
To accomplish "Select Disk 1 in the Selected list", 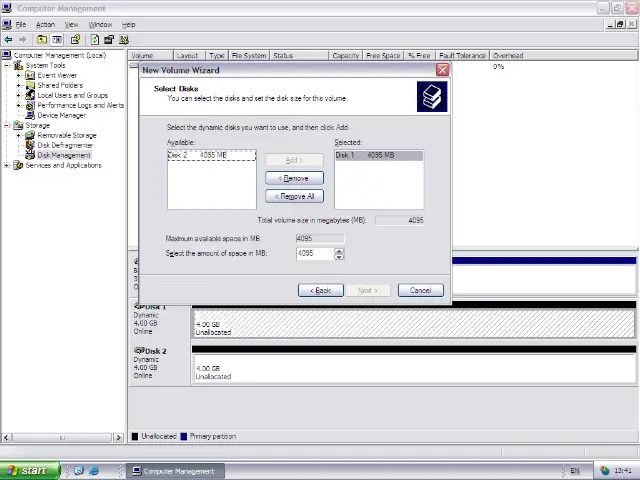I will point(379,155).
